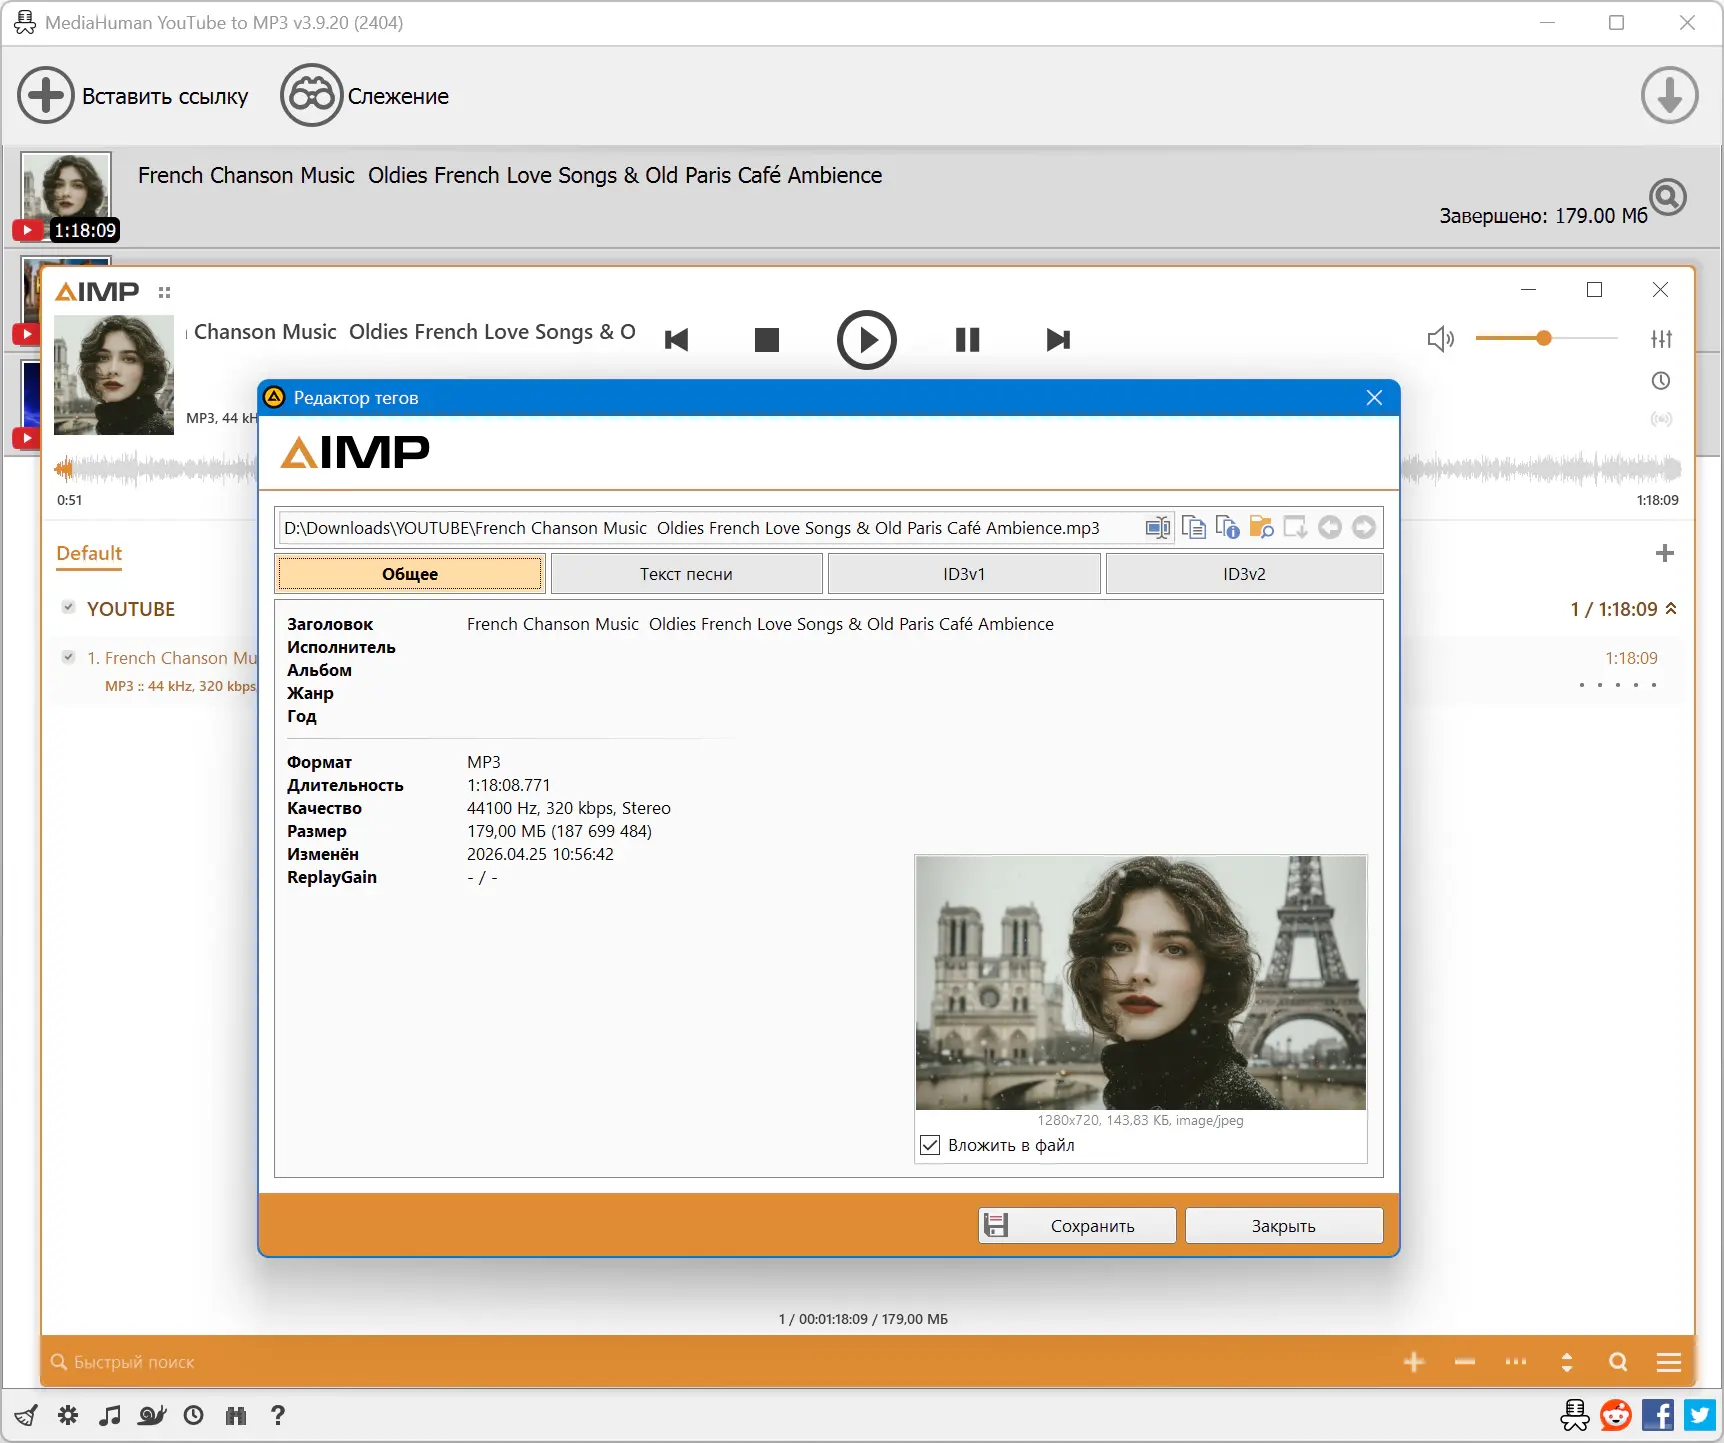Image resolution: width=1724 pixels, height=1443 pixels.
Task: Collapse the playlist group with double chevron
Action: [1671, 608]
